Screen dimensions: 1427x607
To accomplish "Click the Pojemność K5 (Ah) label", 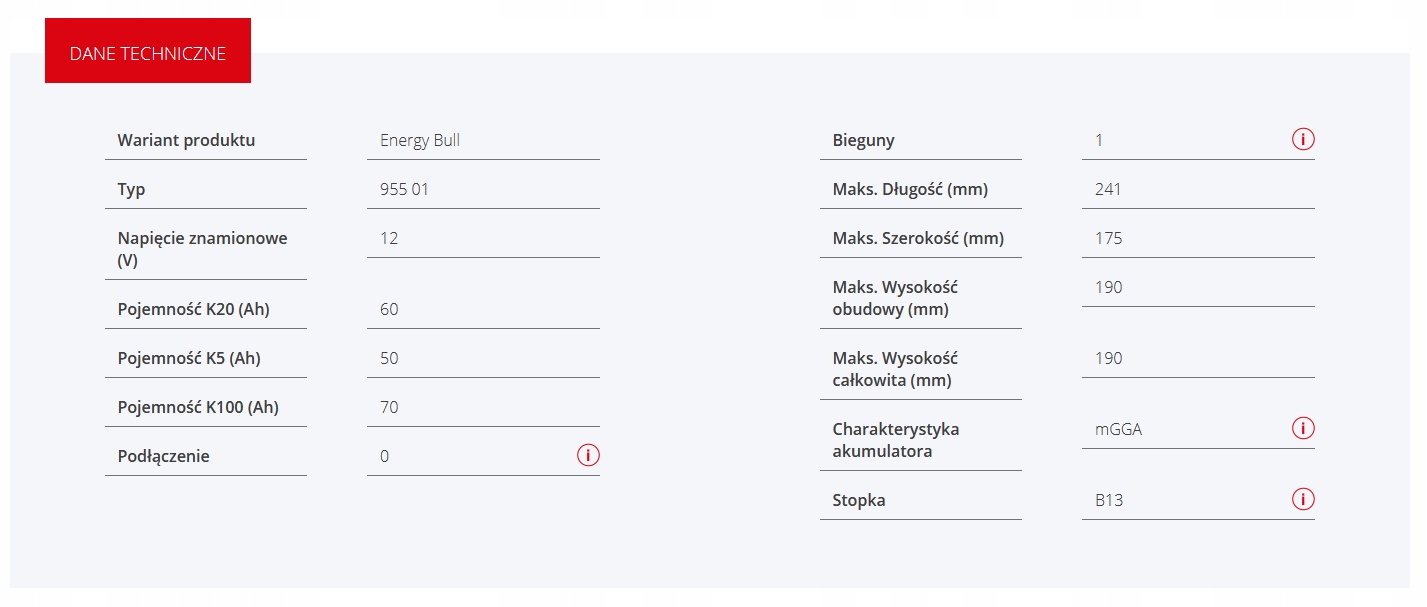I will click(189, 358).
